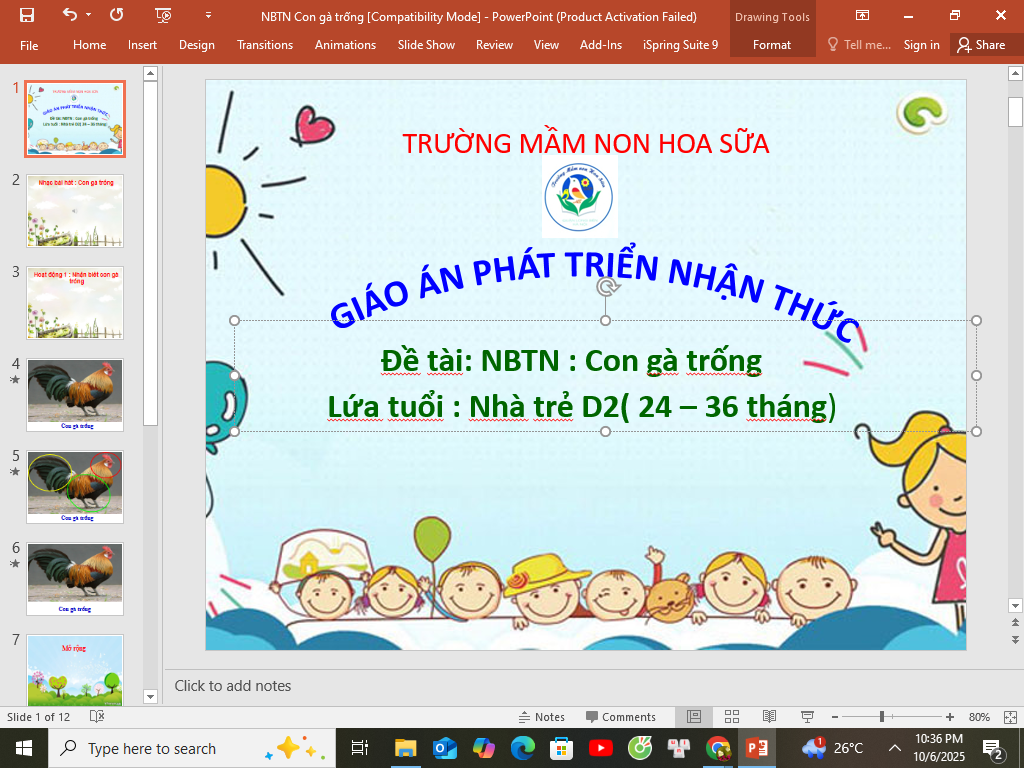Open Ribbon Display Options menu
Image resolution: width=1024 pixels, height=768 pixels.
click(x=862, y=15)
